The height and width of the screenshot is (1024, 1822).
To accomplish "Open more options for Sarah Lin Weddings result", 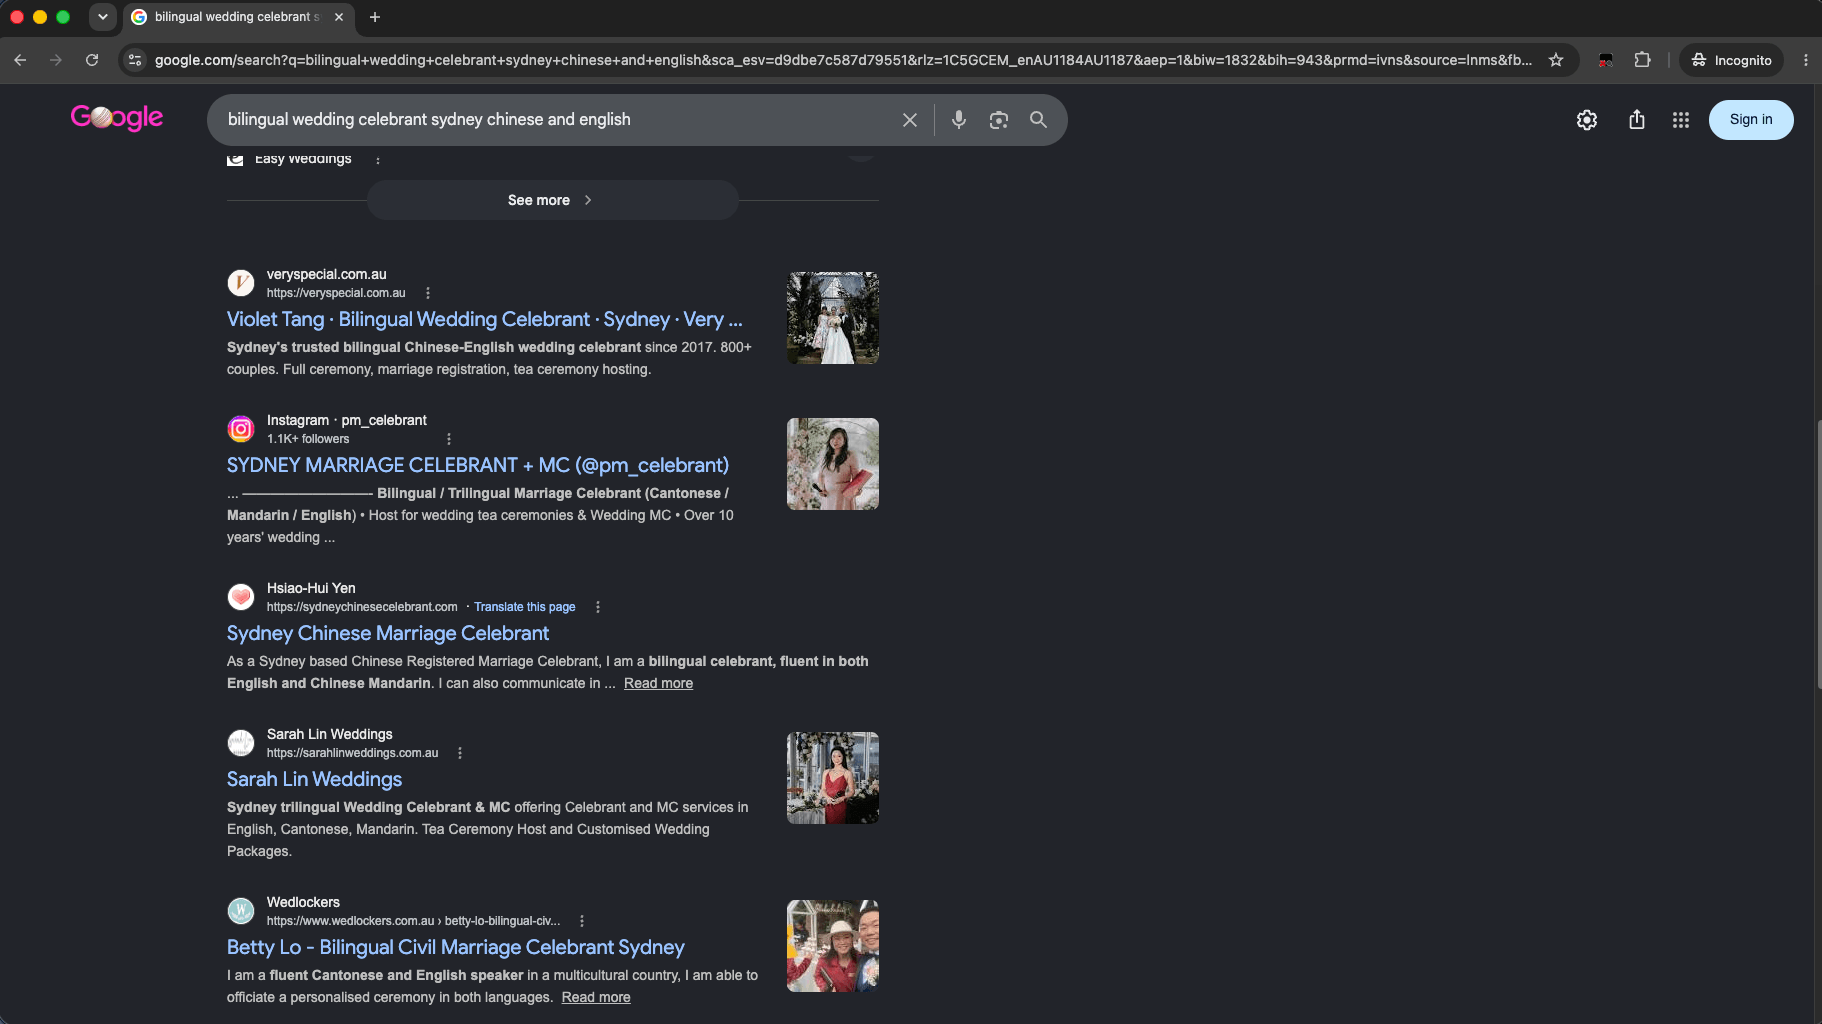I will pos(460,753).
